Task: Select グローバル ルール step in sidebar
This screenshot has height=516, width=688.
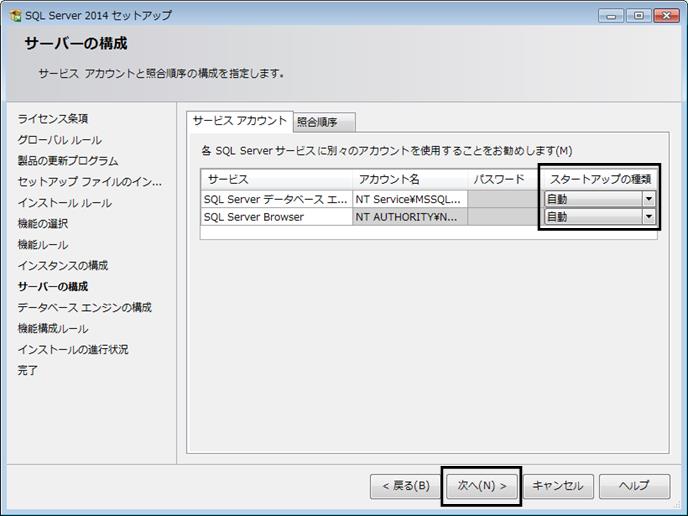Action: 60,140
